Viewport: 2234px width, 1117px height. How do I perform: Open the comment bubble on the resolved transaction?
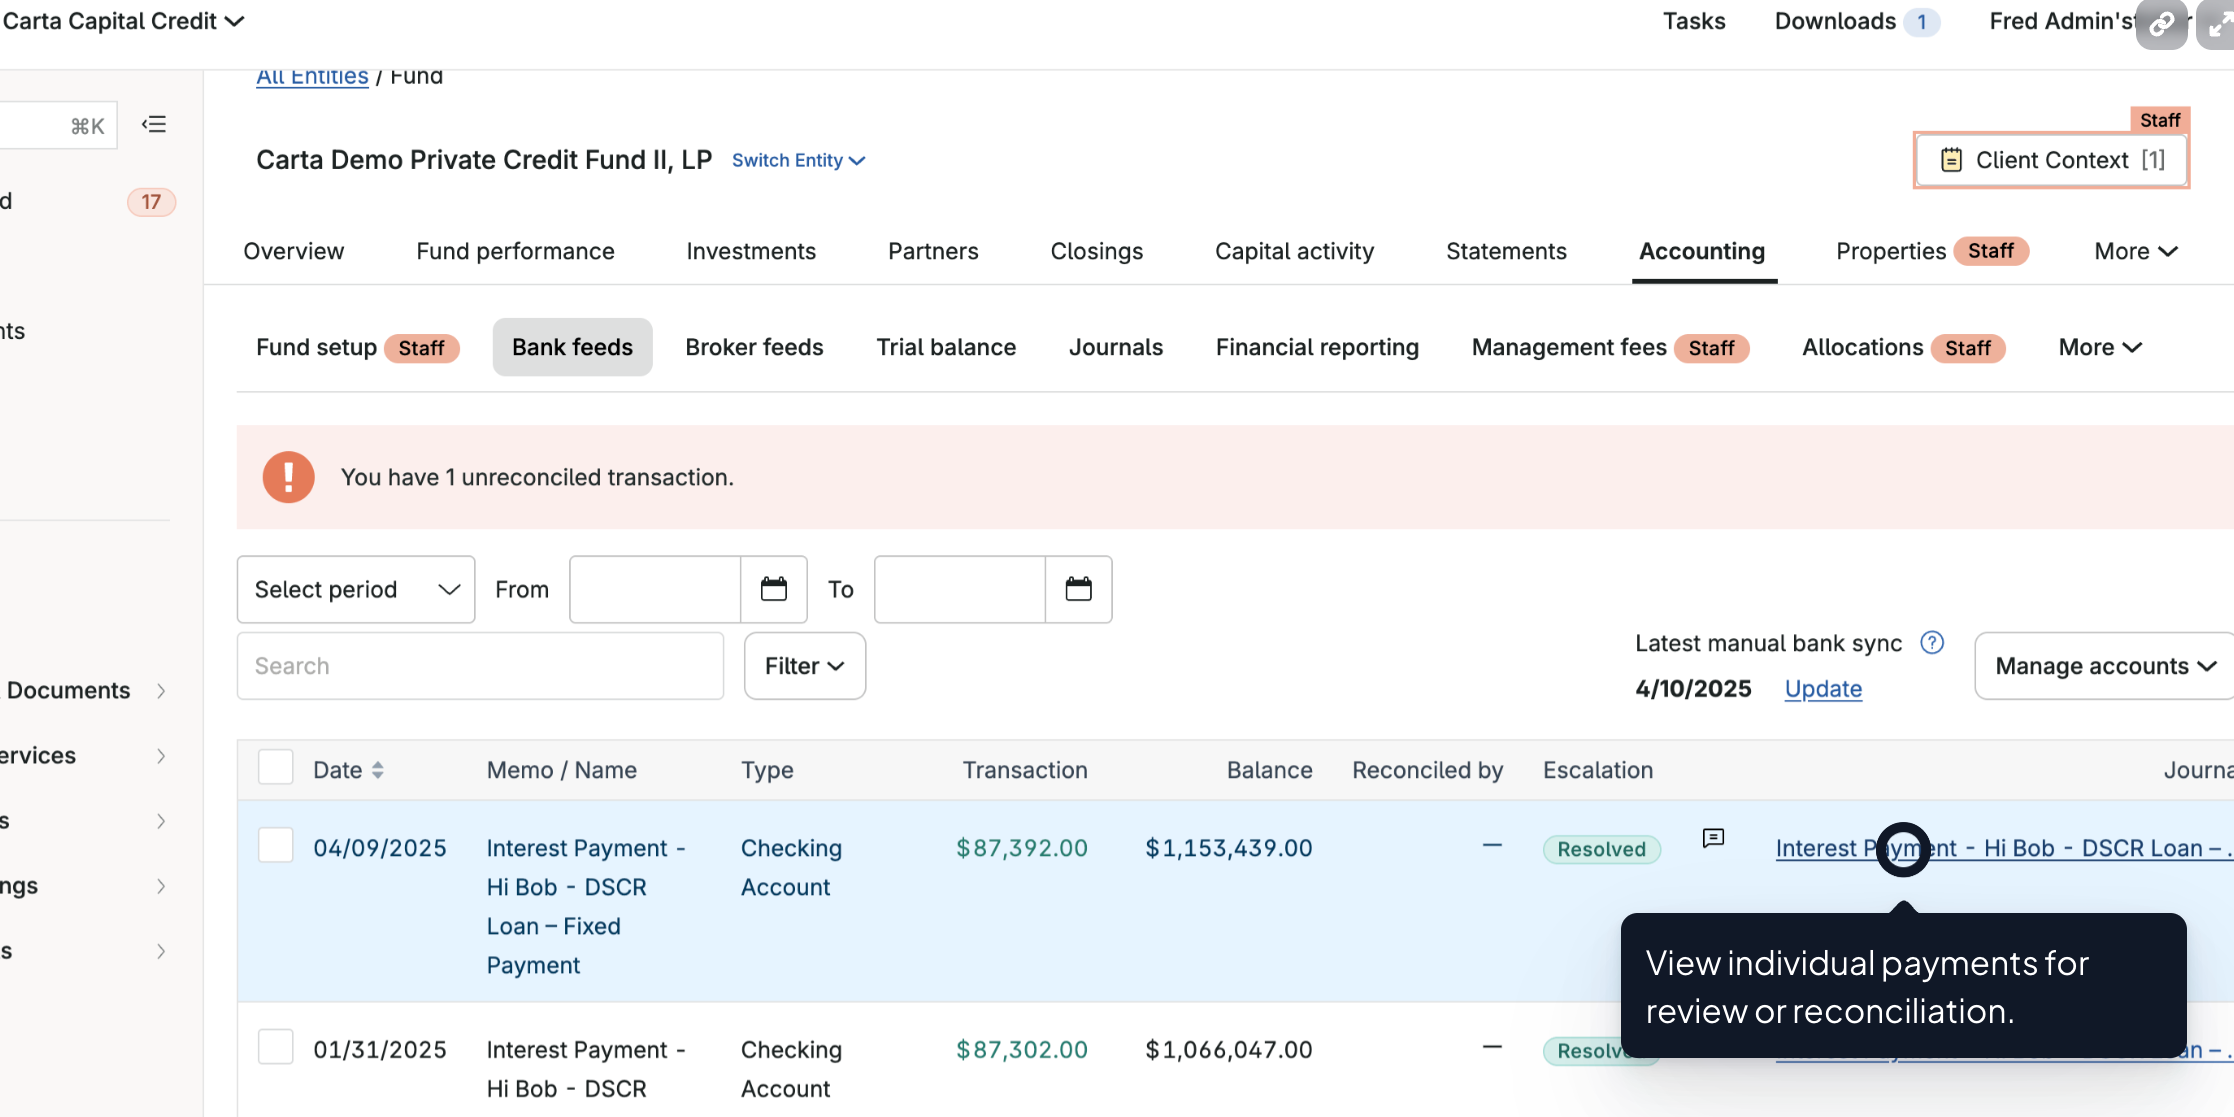[1713, 839]
